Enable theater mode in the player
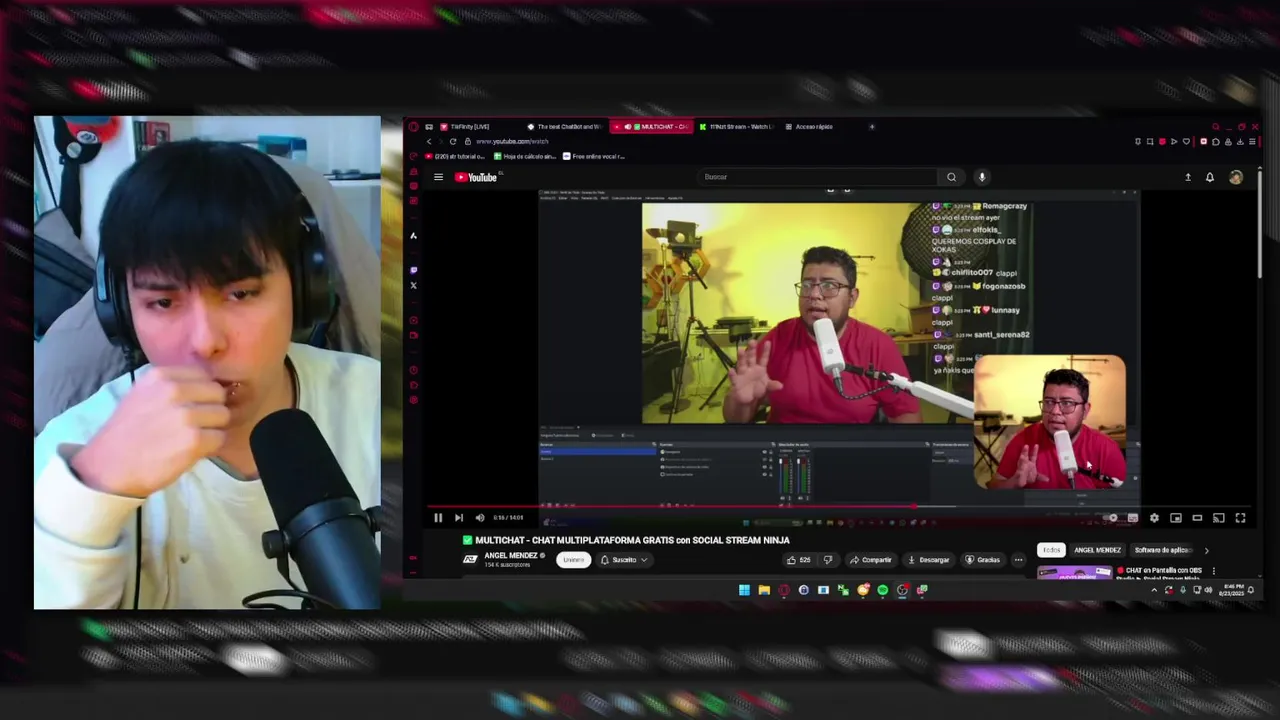The width and height of the screenshot is (1280, 720). click(1197, 518)
